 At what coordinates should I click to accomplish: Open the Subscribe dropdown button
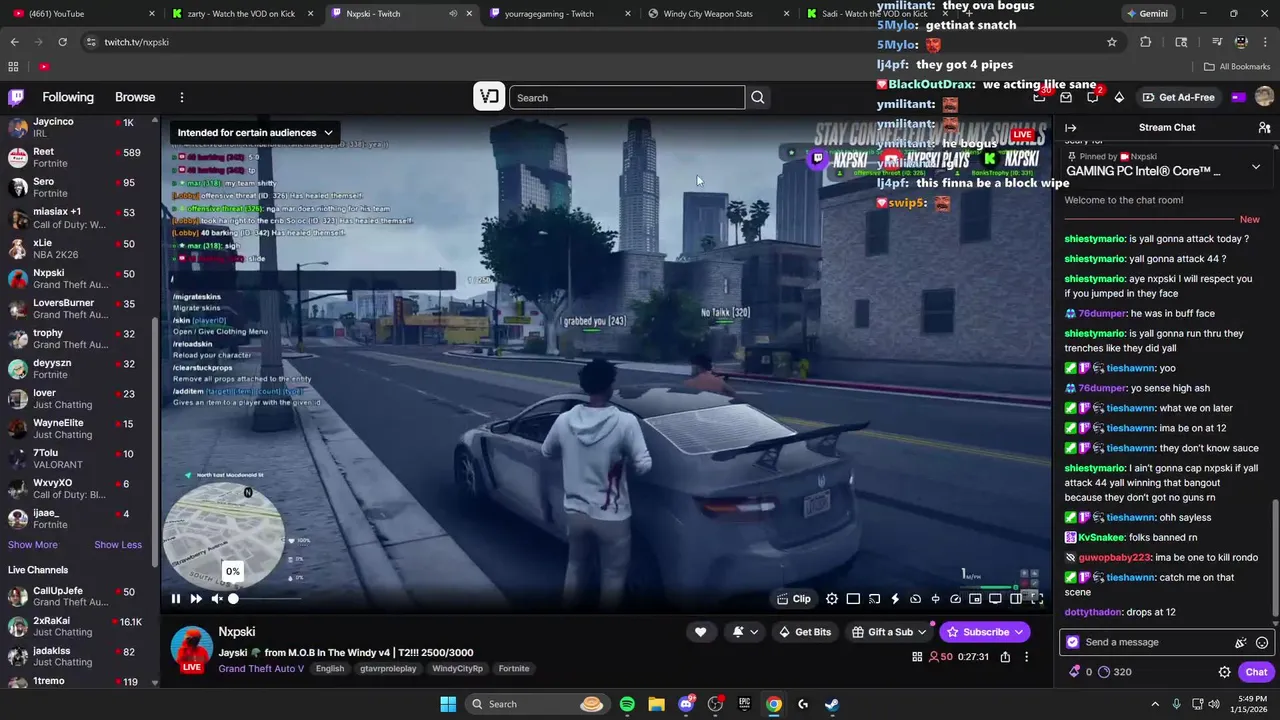986,632
